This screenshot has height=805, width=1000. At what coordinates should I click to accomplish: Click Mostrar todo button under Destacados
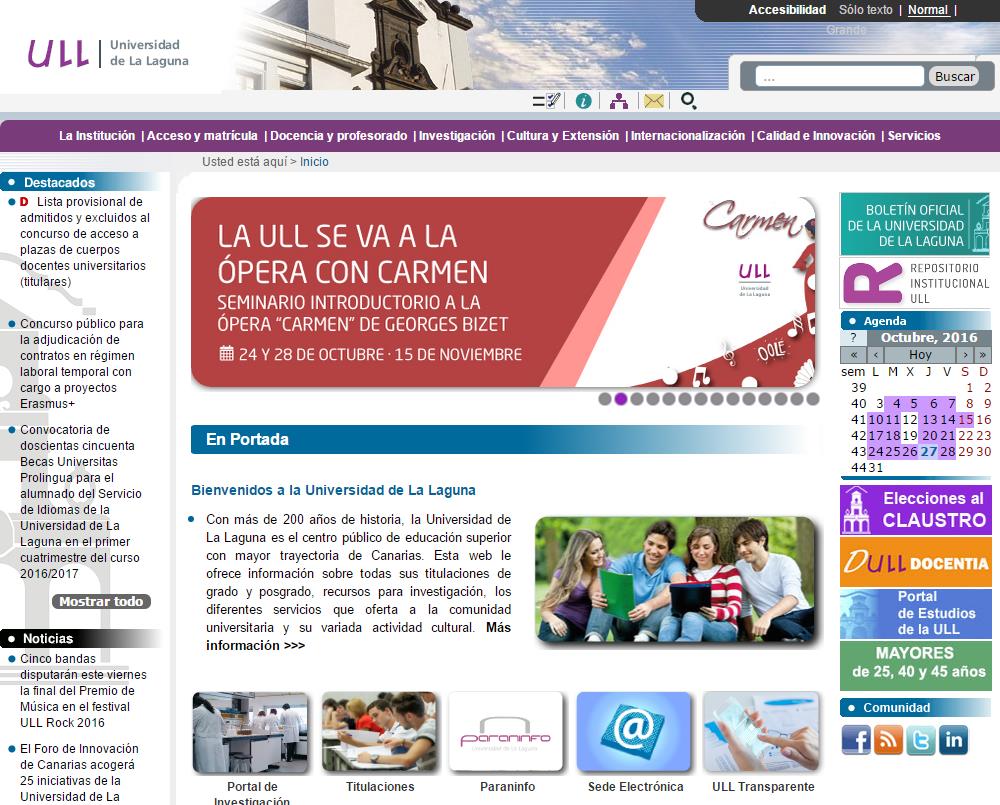101,602
